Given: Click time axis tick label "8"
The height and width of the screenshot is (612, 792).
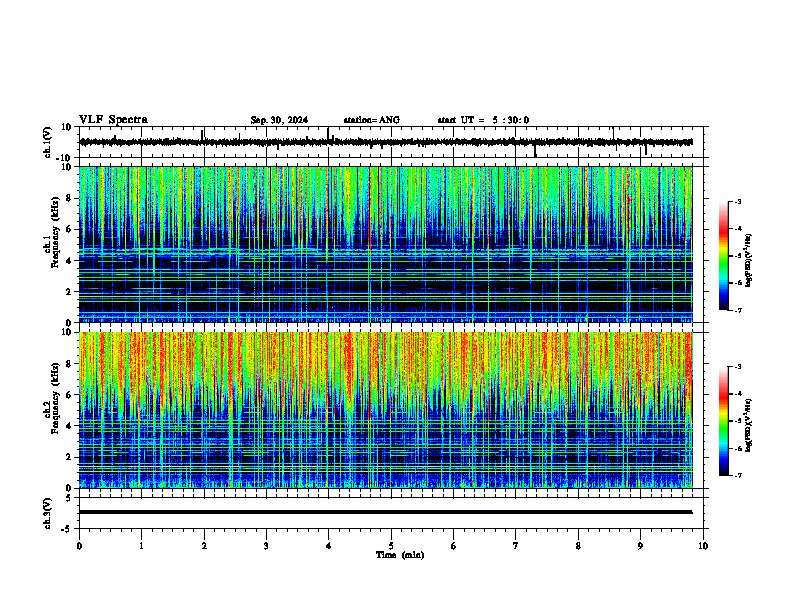Looking at the screenshot, I should tap(578, 546).
